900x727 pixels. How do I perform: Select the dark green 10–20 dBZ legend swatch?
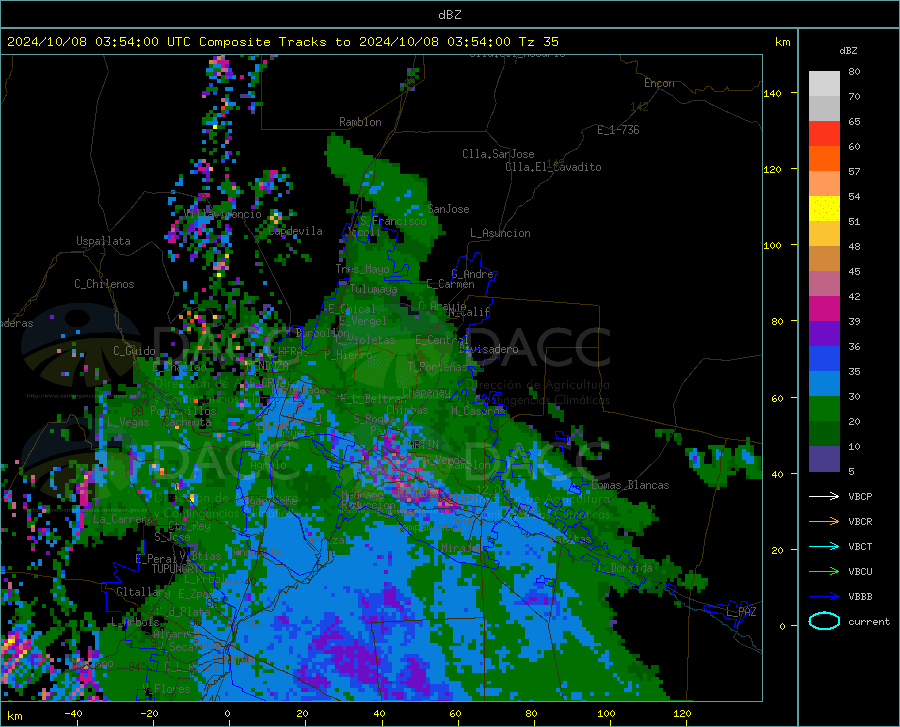click(824, 434)
